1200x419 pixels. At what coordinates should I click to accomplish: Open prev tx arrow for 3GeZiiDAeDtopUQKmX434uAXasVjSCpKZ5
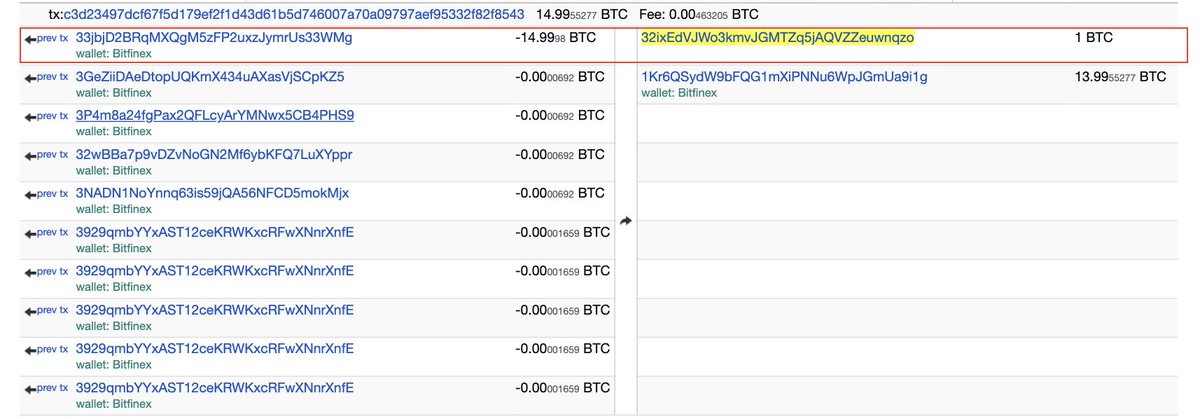[47, 77]
